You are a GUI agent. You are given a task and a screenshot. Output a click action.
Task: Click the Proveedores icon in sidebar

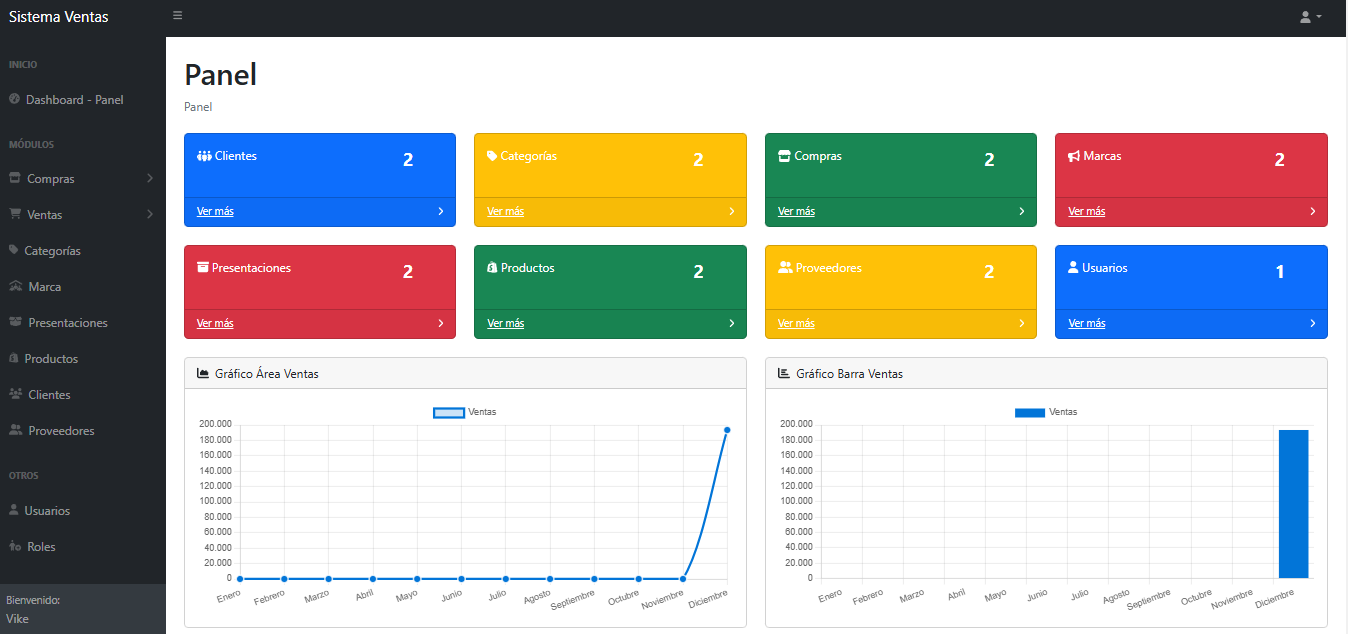point(15,431)
